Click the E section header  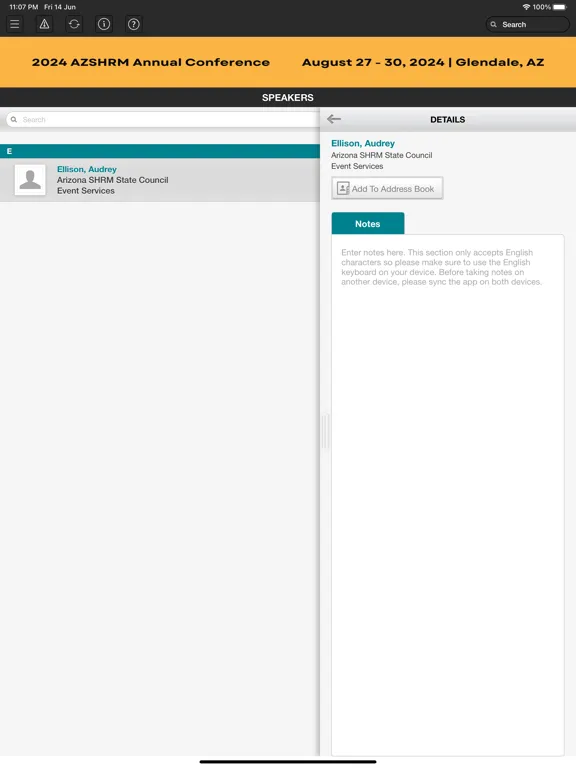(x=160, y=151)
